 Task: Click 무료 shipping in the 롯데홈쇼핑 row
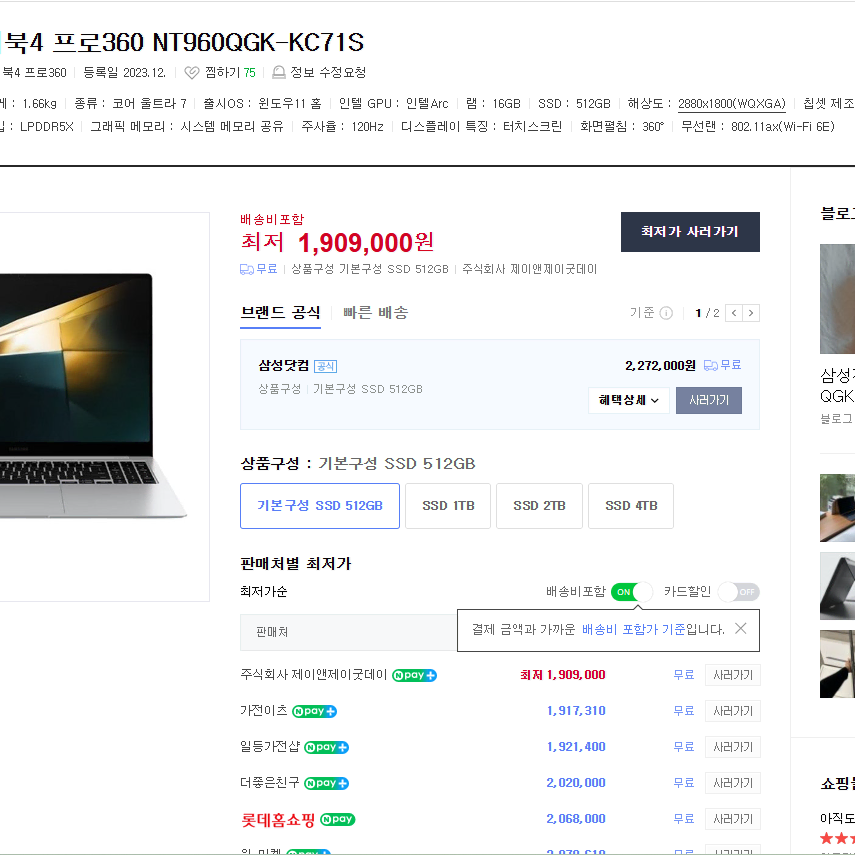coord(684,819)
